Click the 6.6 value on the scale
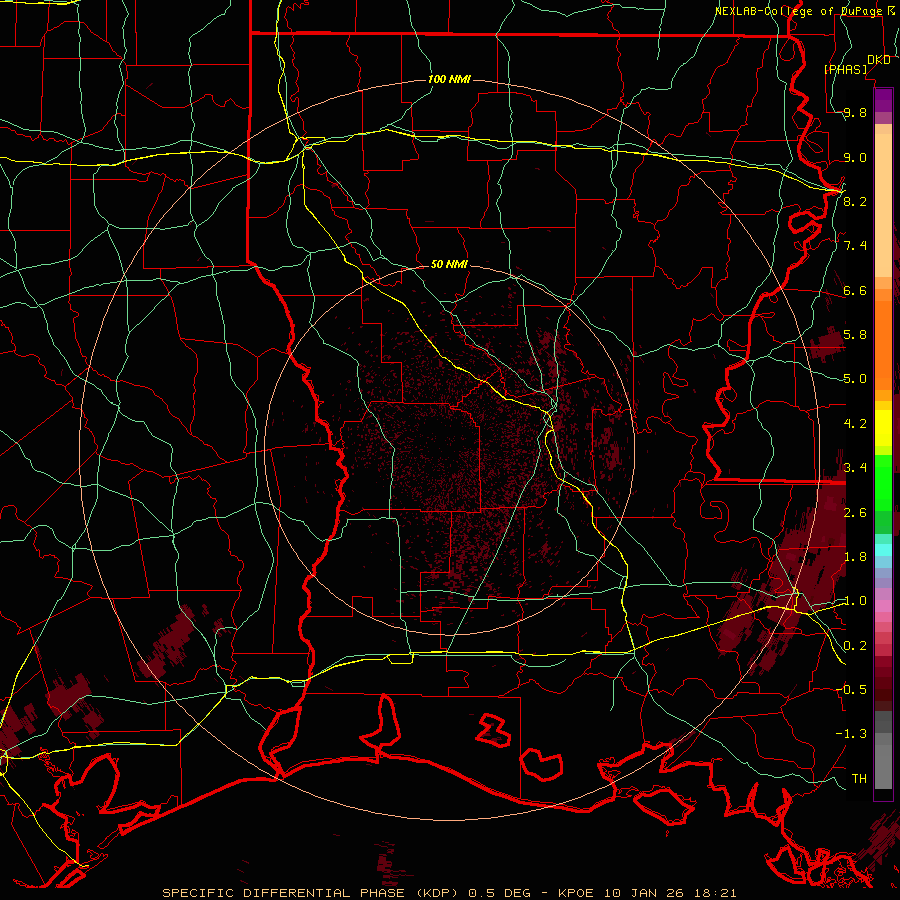The image size is (900, 900). (855, 291)
